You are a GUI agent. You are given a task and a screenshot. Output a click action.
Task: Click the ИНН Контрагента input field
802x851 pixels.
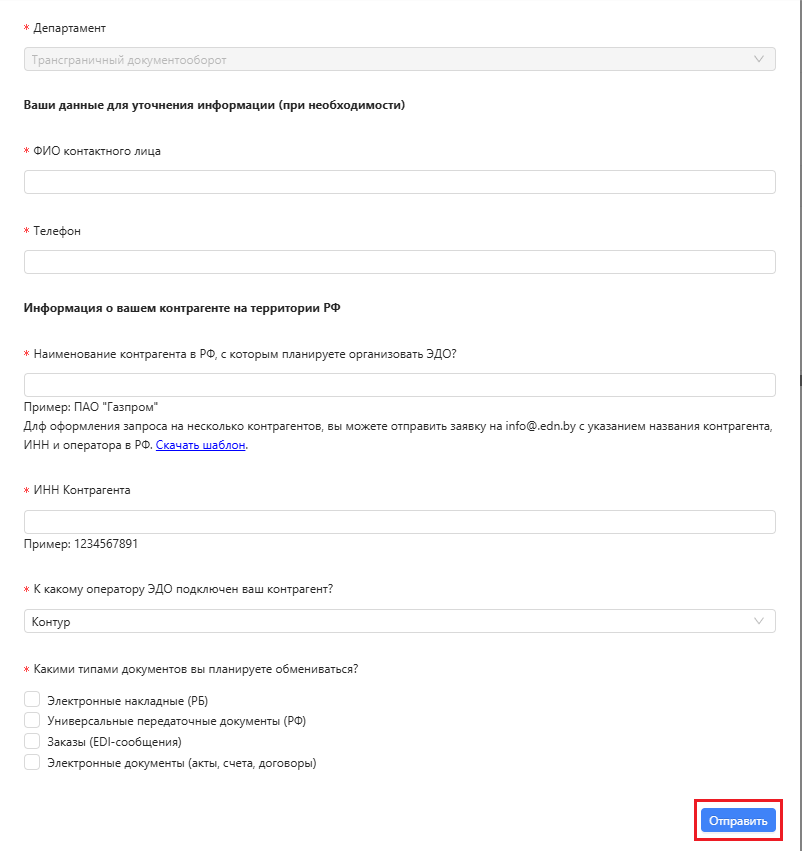click(x=399, y=522)
